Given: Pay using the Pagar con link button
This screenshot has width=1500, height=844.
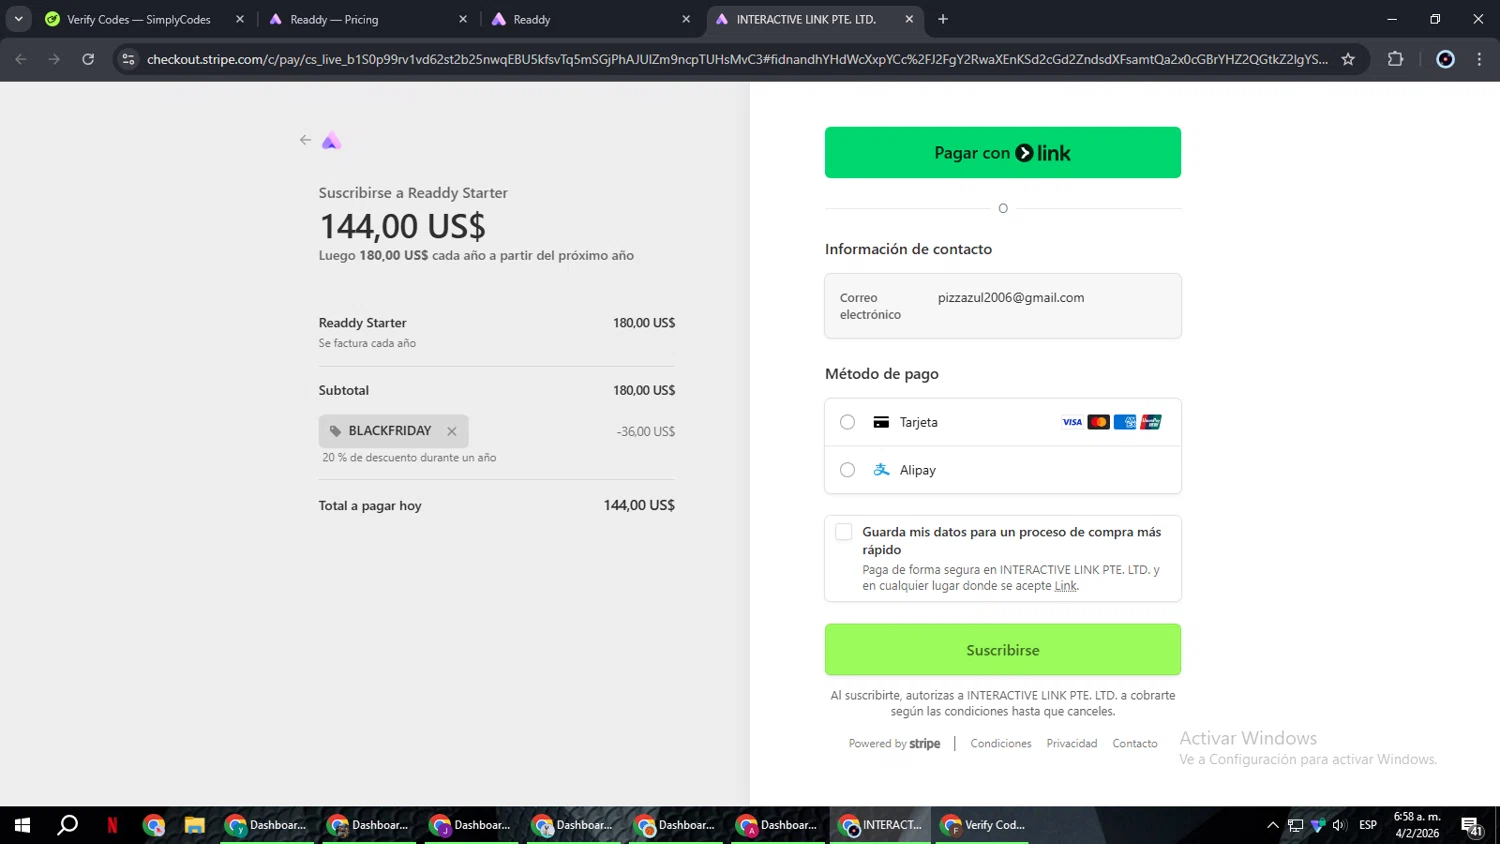Looking at the screenshot, I should [x=1003, y=153].
